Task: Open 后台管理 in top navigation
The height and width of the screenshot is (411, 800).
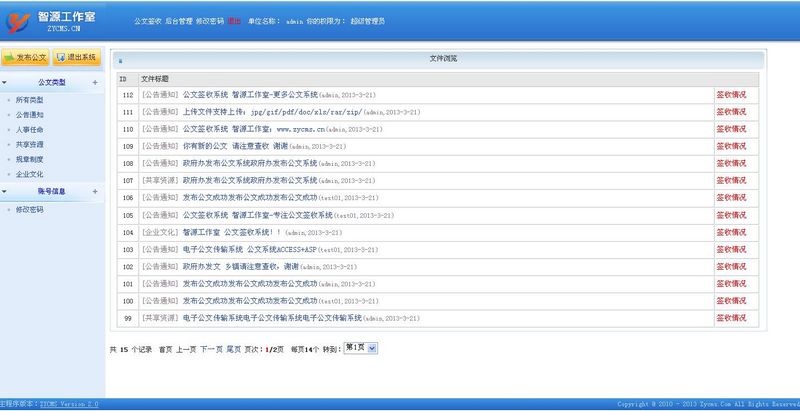Action: pos(179,21)
